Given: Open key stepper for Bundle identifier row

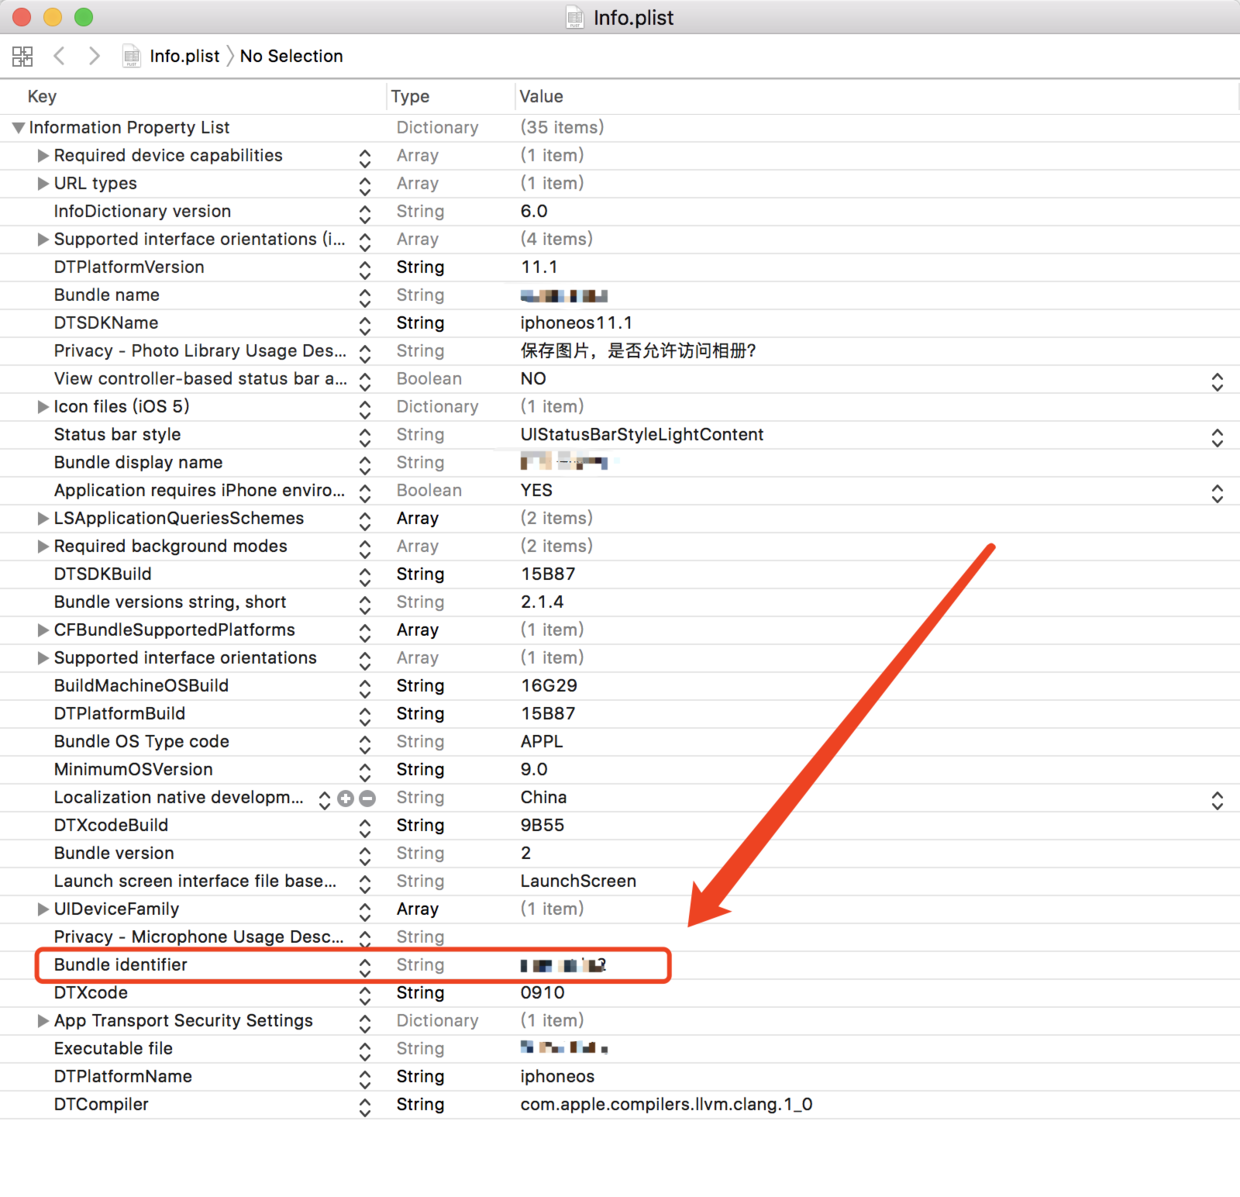Looking at the screenshot, I should click(365, 968).
